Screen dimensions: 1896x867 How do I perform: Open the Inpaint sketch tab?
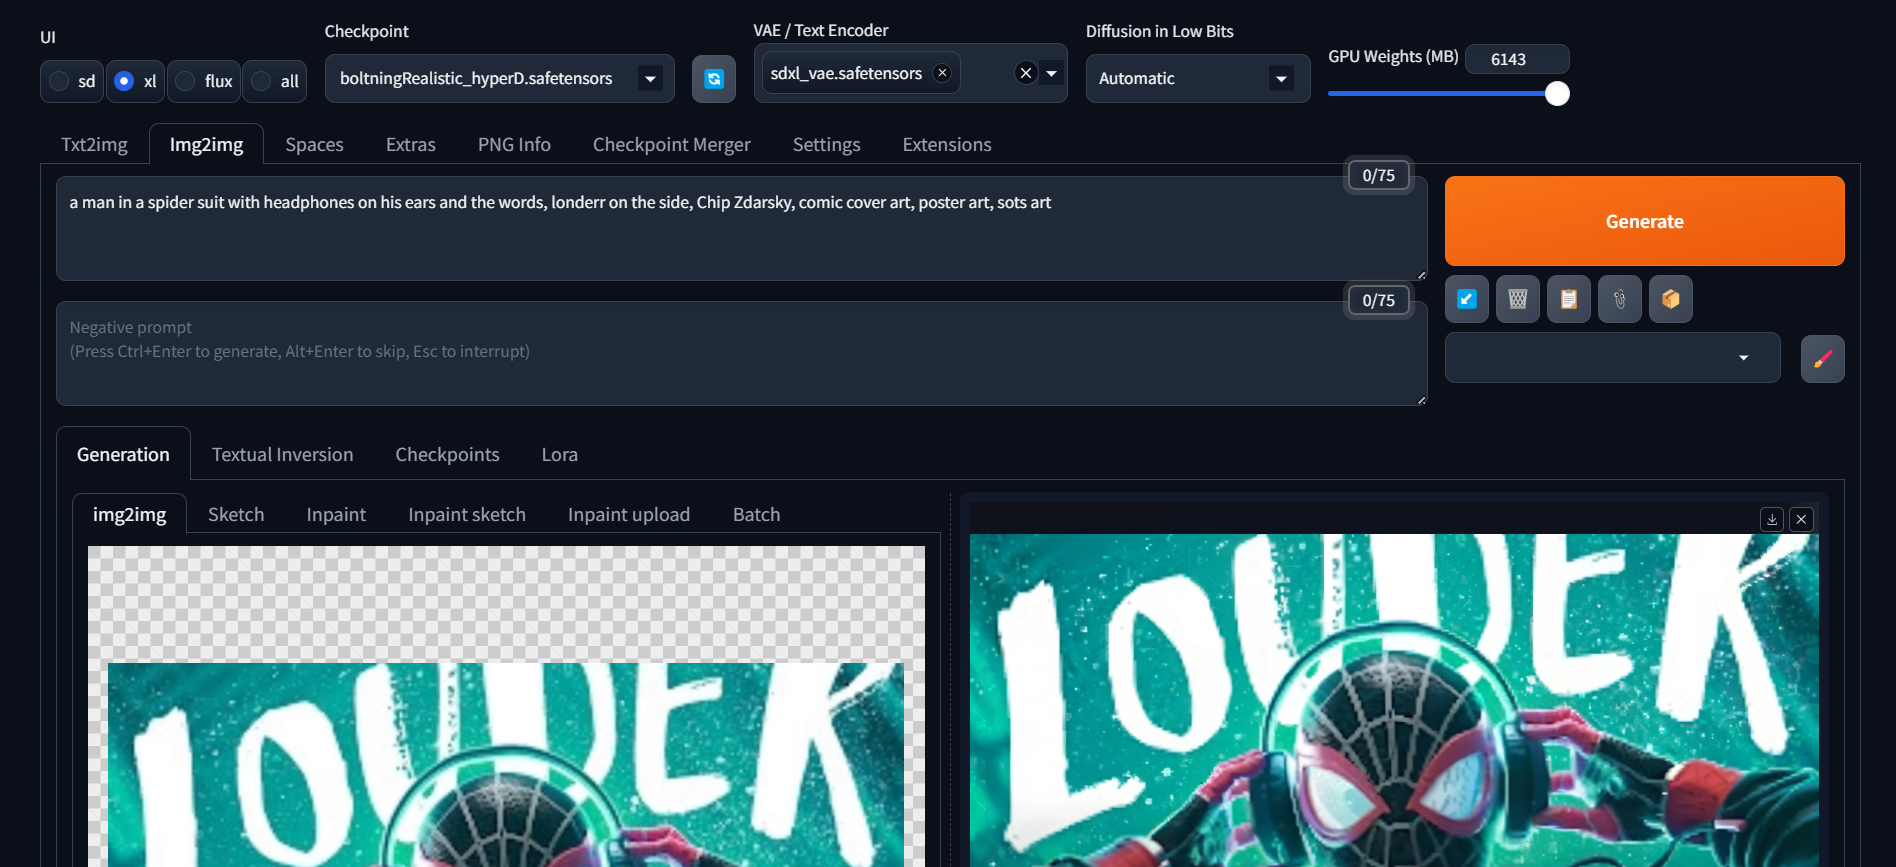pos(466,515)
